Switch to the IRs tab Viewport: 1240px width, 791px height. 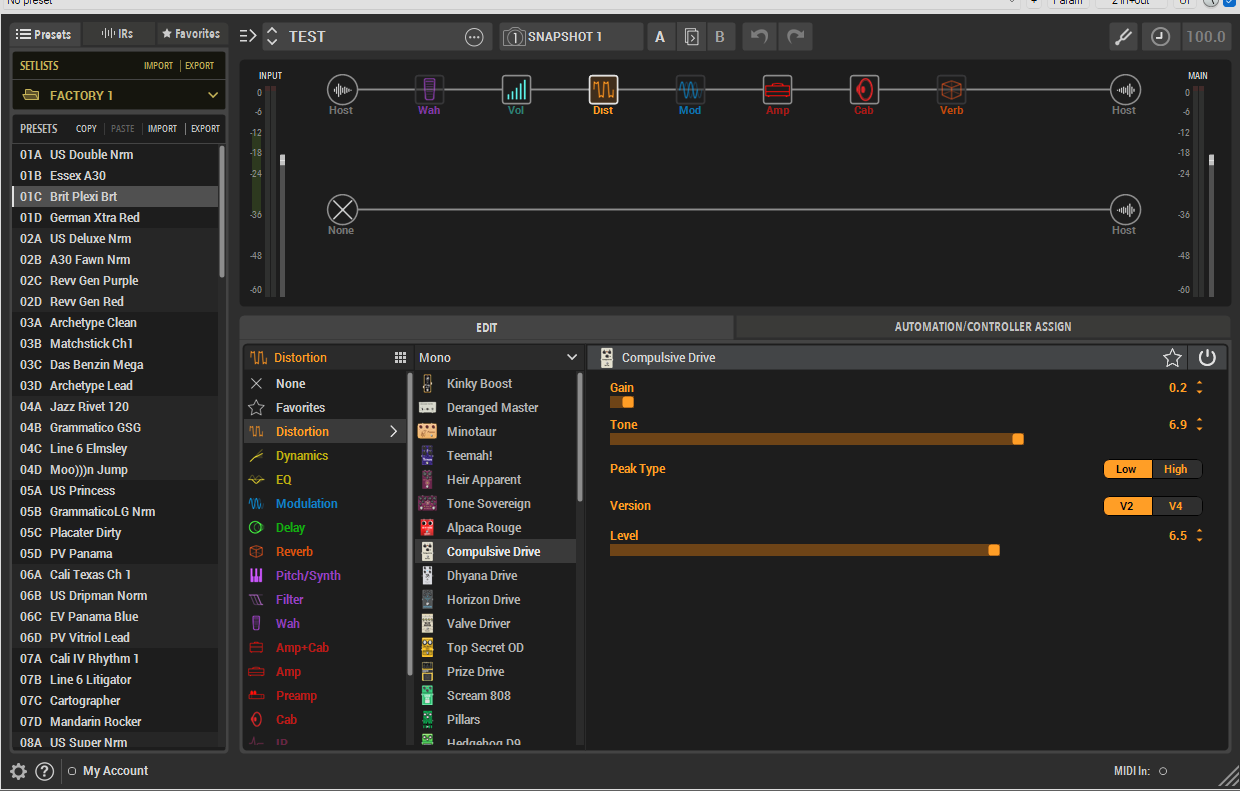pyautogui.click(x=119, y=34)
